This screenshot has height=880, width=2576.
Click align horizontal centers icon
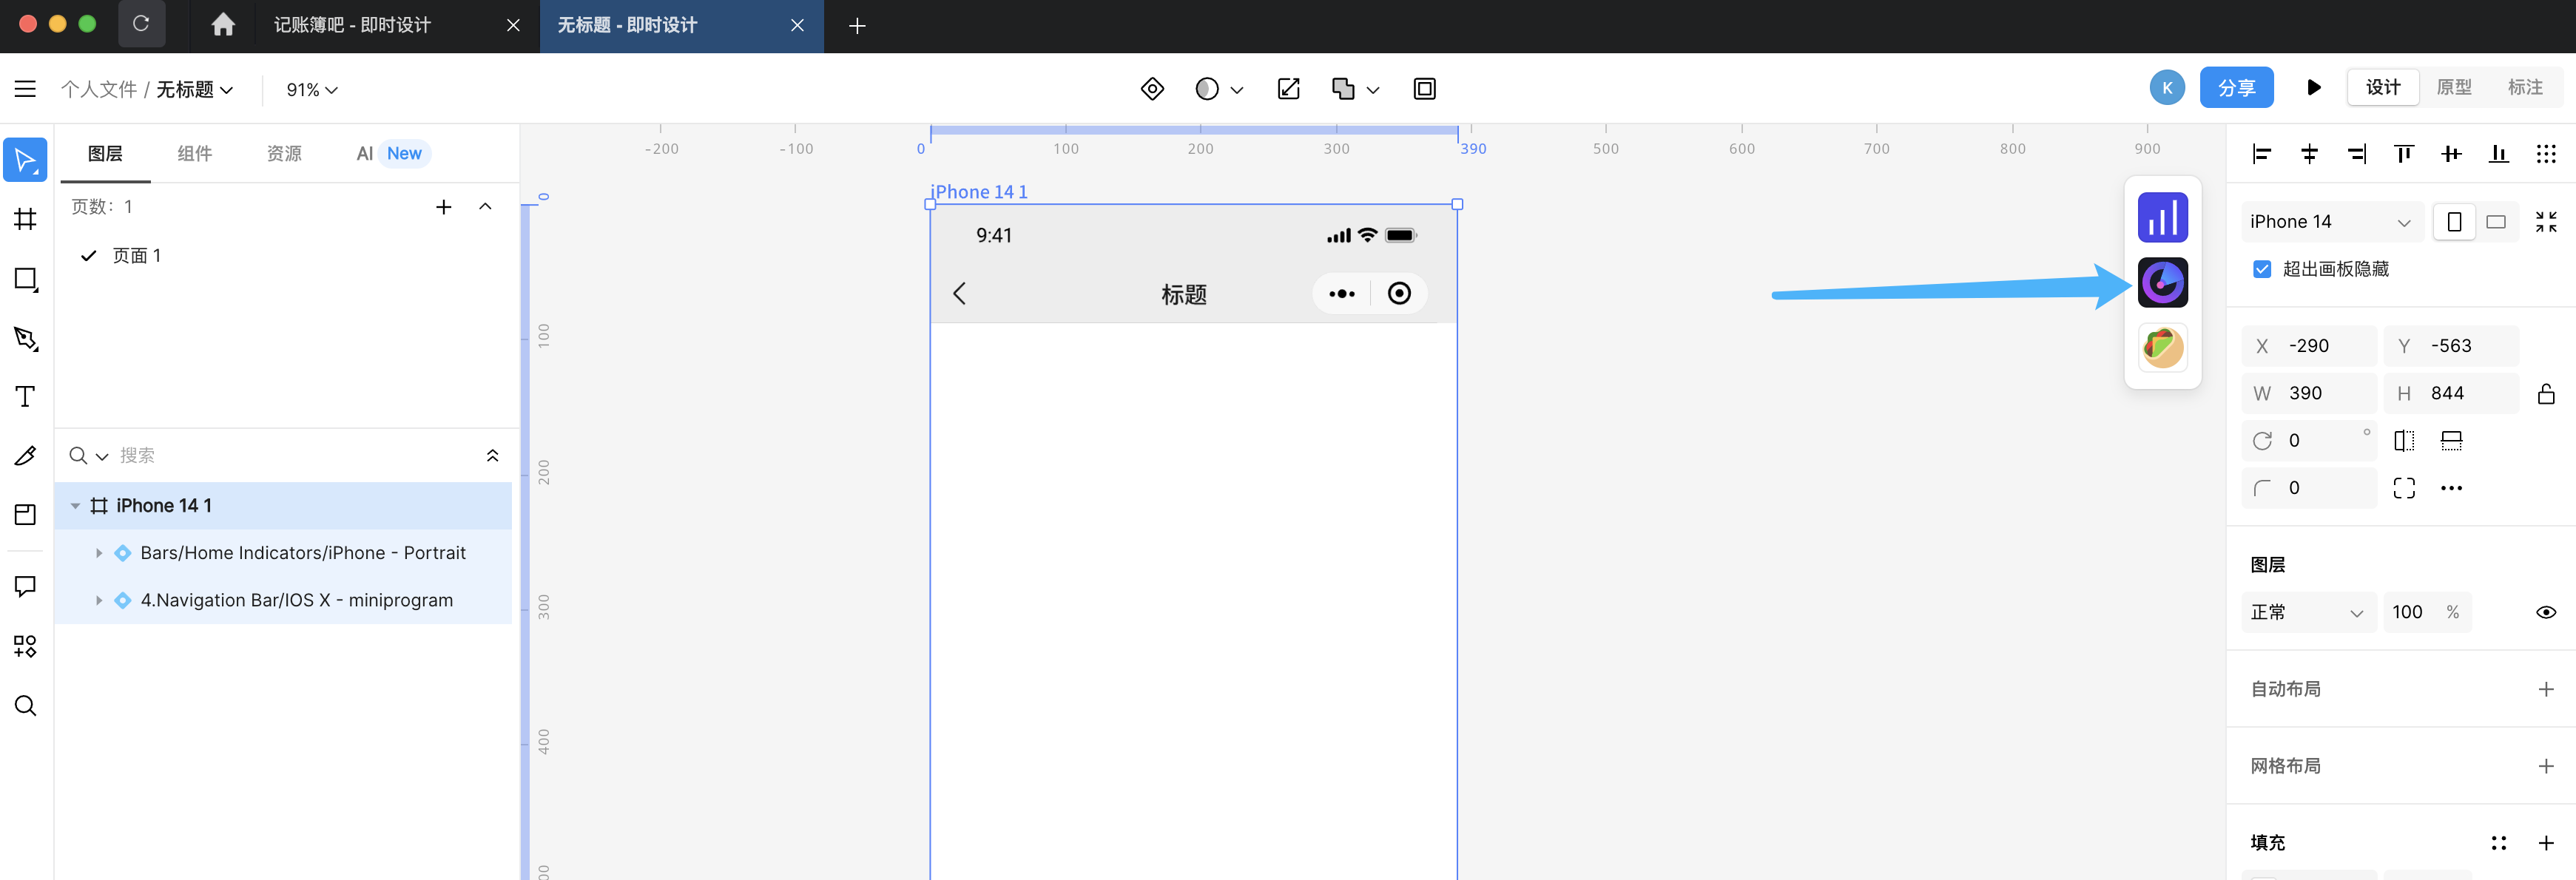[x=2309, y=153]
